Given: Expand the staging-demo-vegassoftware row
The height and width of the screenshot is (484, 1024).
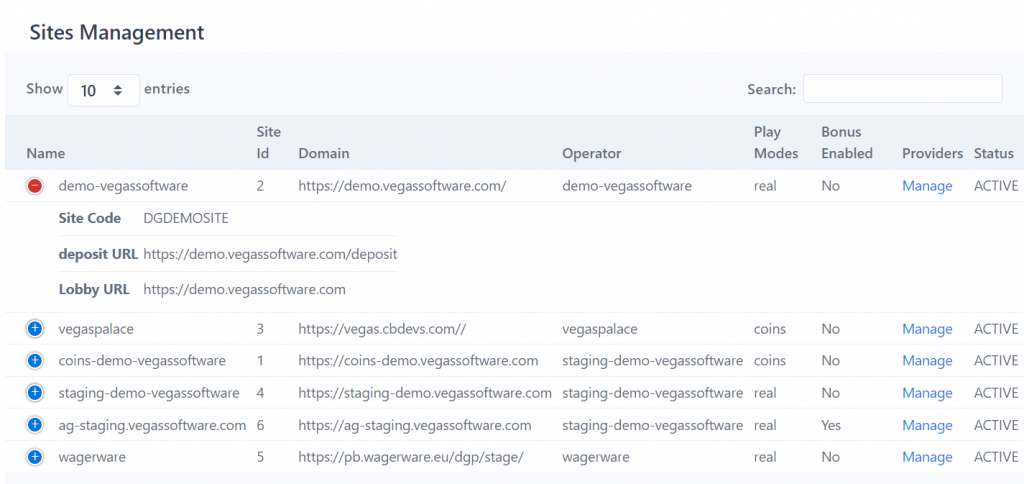Looking at the screenshot, I should click(35, 393).
